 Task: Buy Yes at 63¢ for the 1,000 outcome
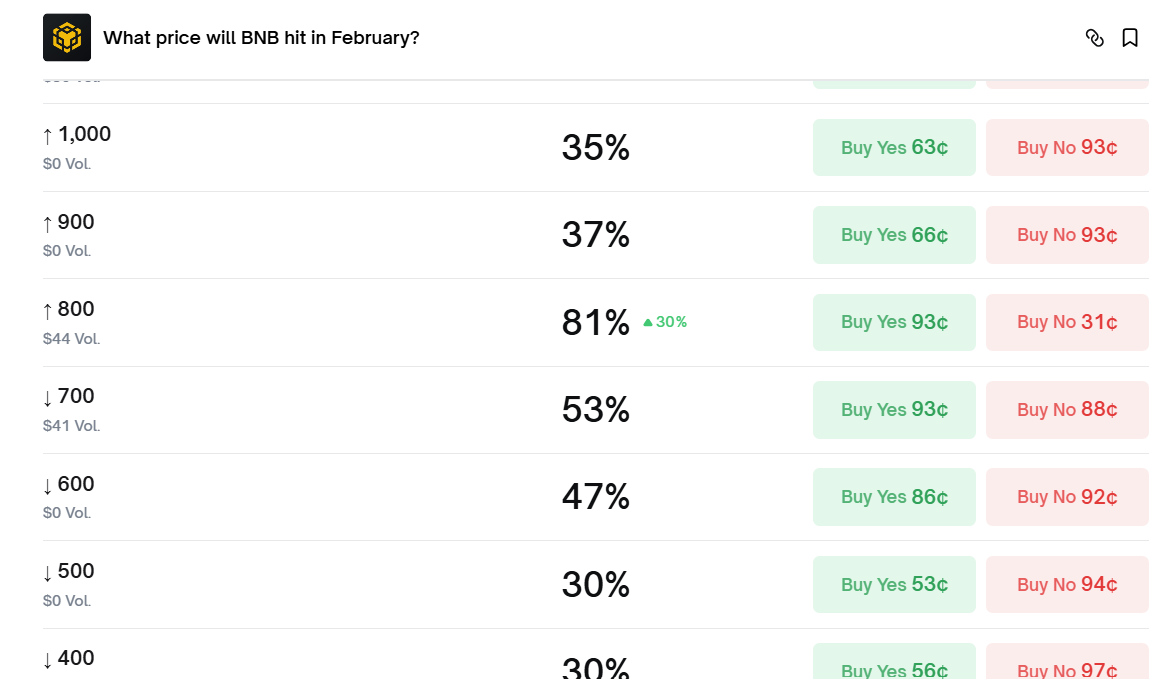click(x=893, y=147)
